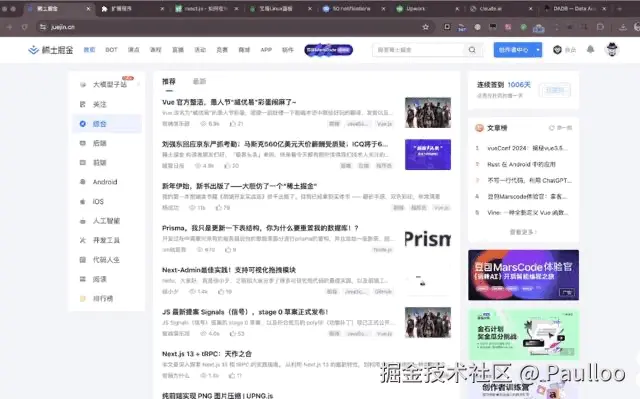Bookmark this page with the star icon
Viewport: 640px width, 399px height.
[x=426, y=27]
